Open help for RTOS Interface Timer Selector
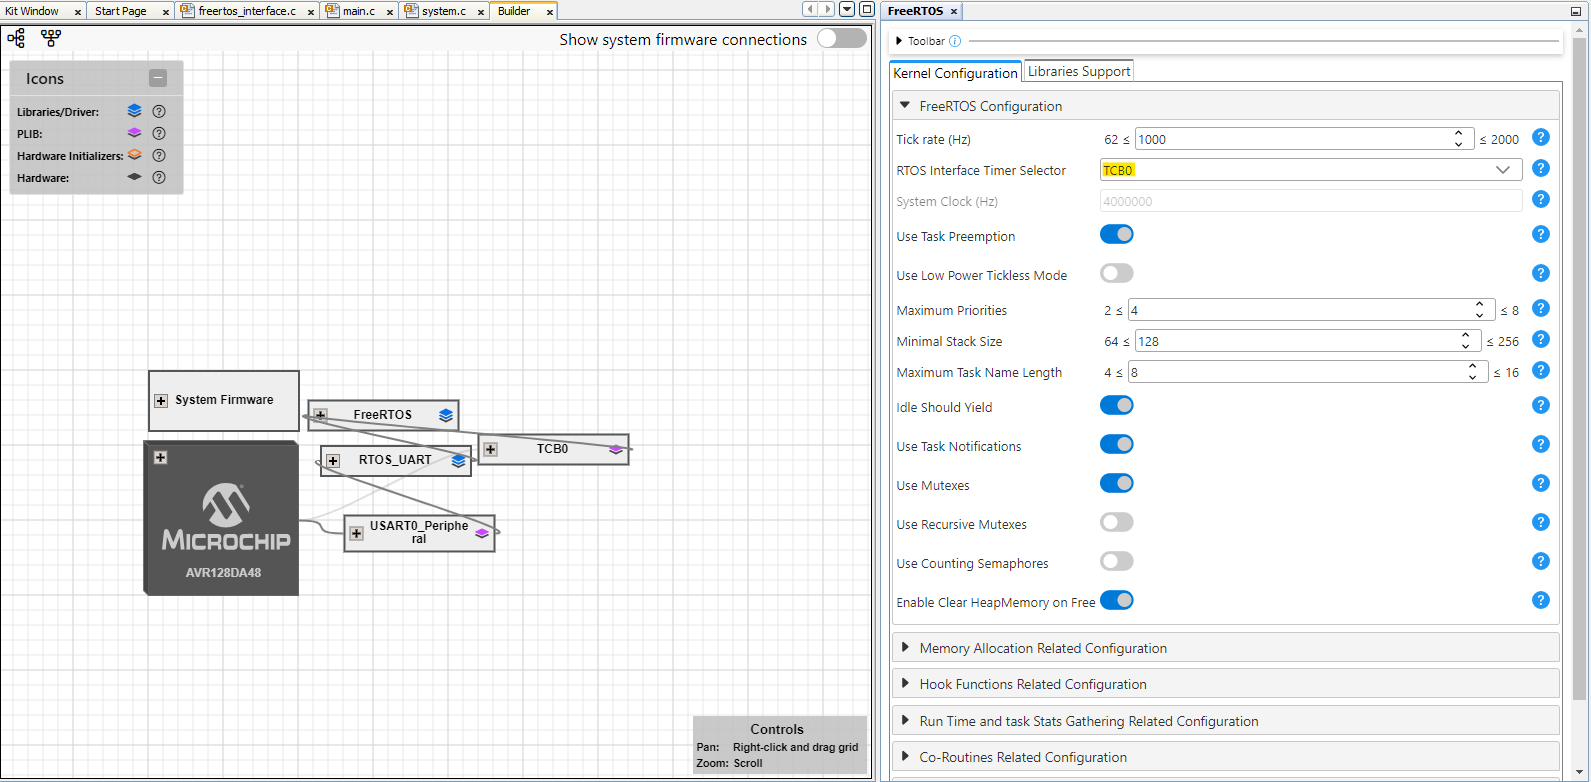The height and width of the screenshot is (782, 1591). [x=1541, y=168]
